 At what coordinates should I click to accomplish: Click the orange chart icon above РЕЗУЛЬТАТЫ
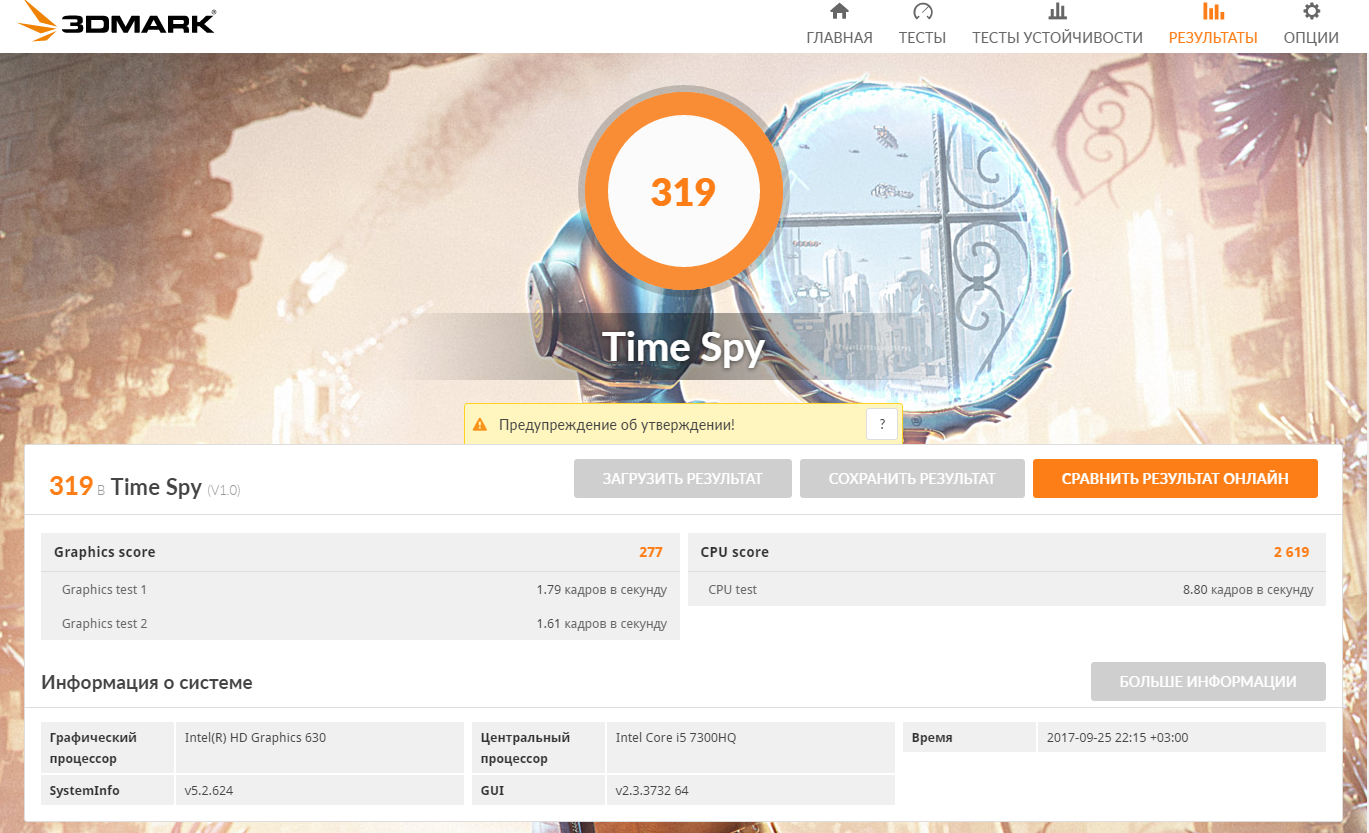click(1213, 12)
